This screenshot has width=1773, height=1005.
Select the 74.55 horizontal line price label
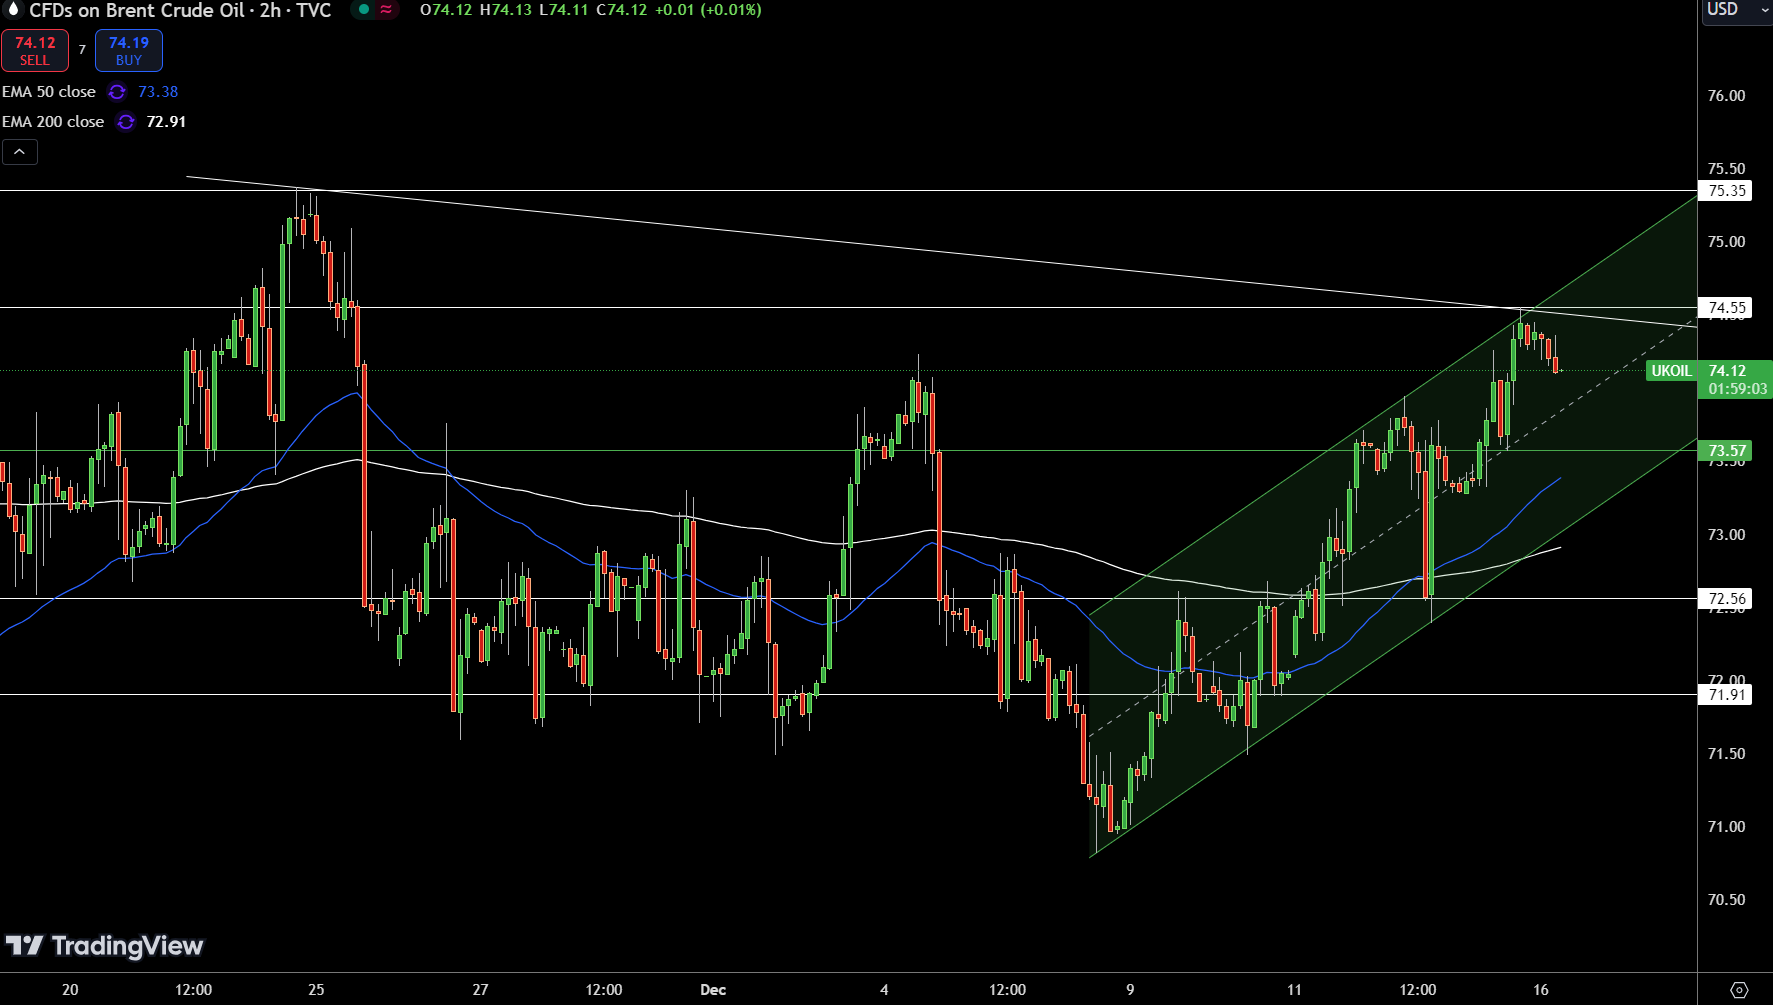pos(1726,308)
